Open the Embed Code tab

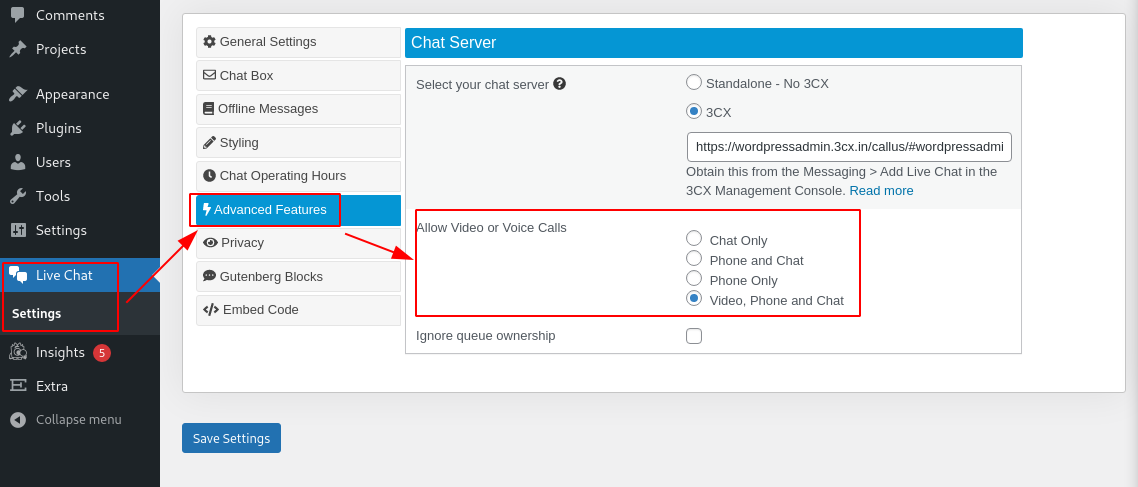click(298, 310)
